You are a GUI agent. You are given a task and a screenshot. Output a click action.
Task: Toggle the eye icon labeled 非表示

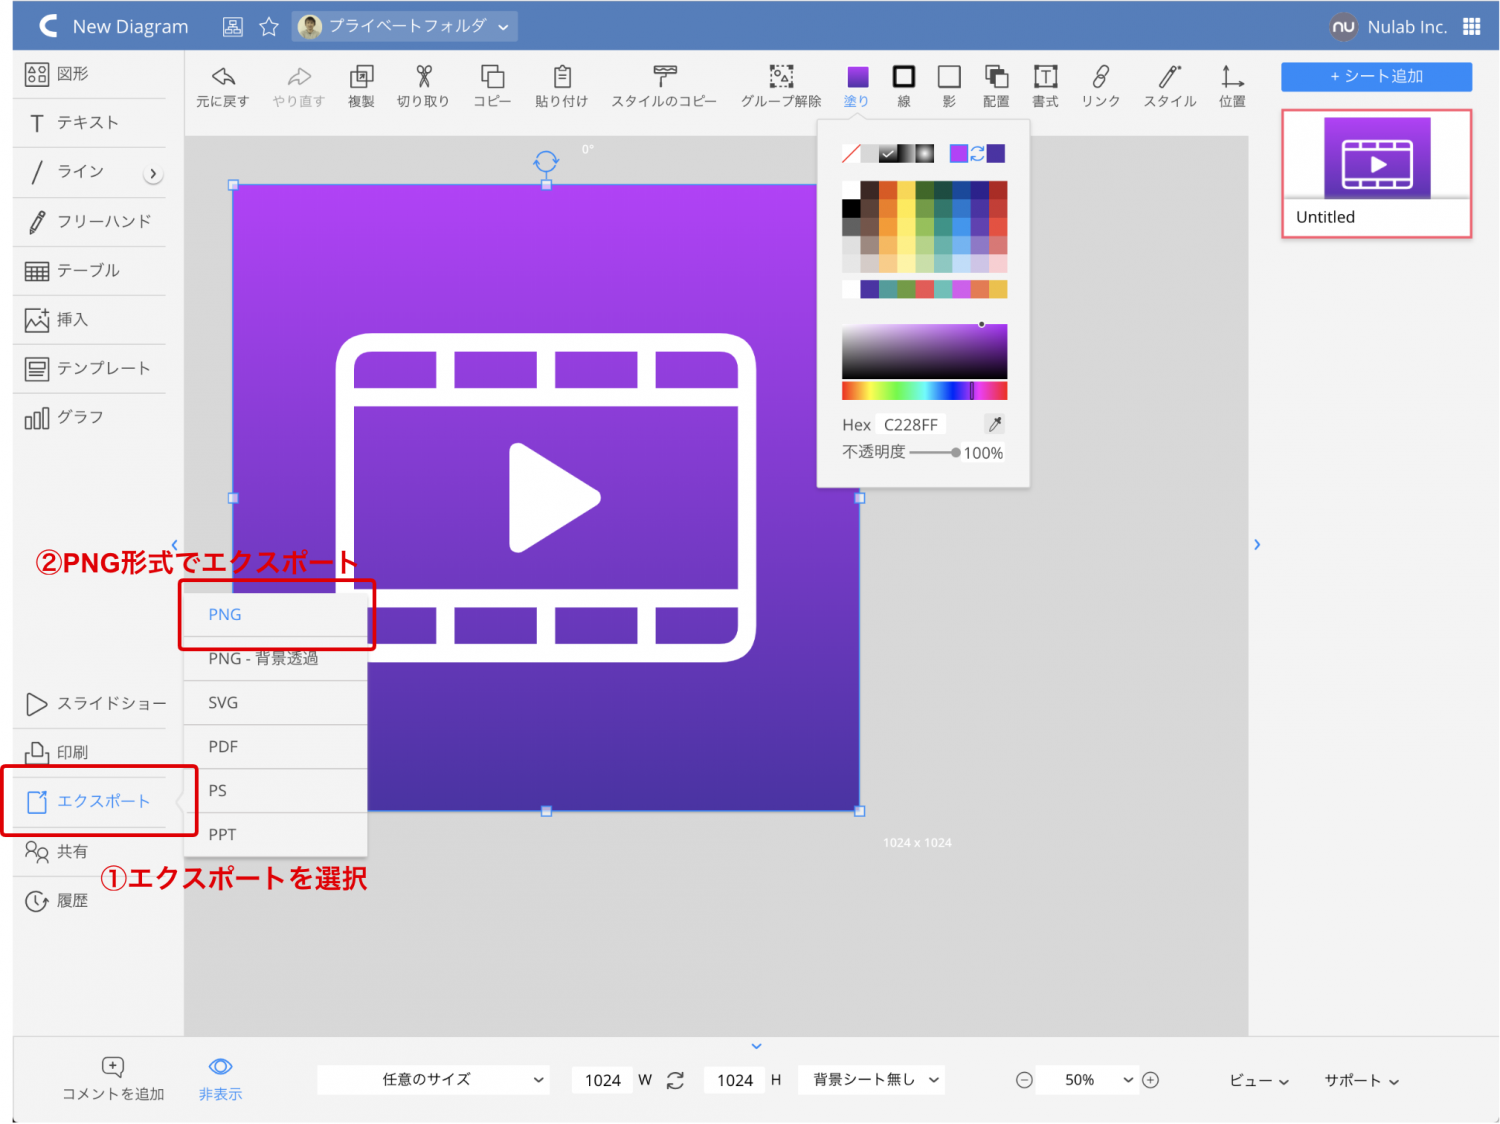220,1068
